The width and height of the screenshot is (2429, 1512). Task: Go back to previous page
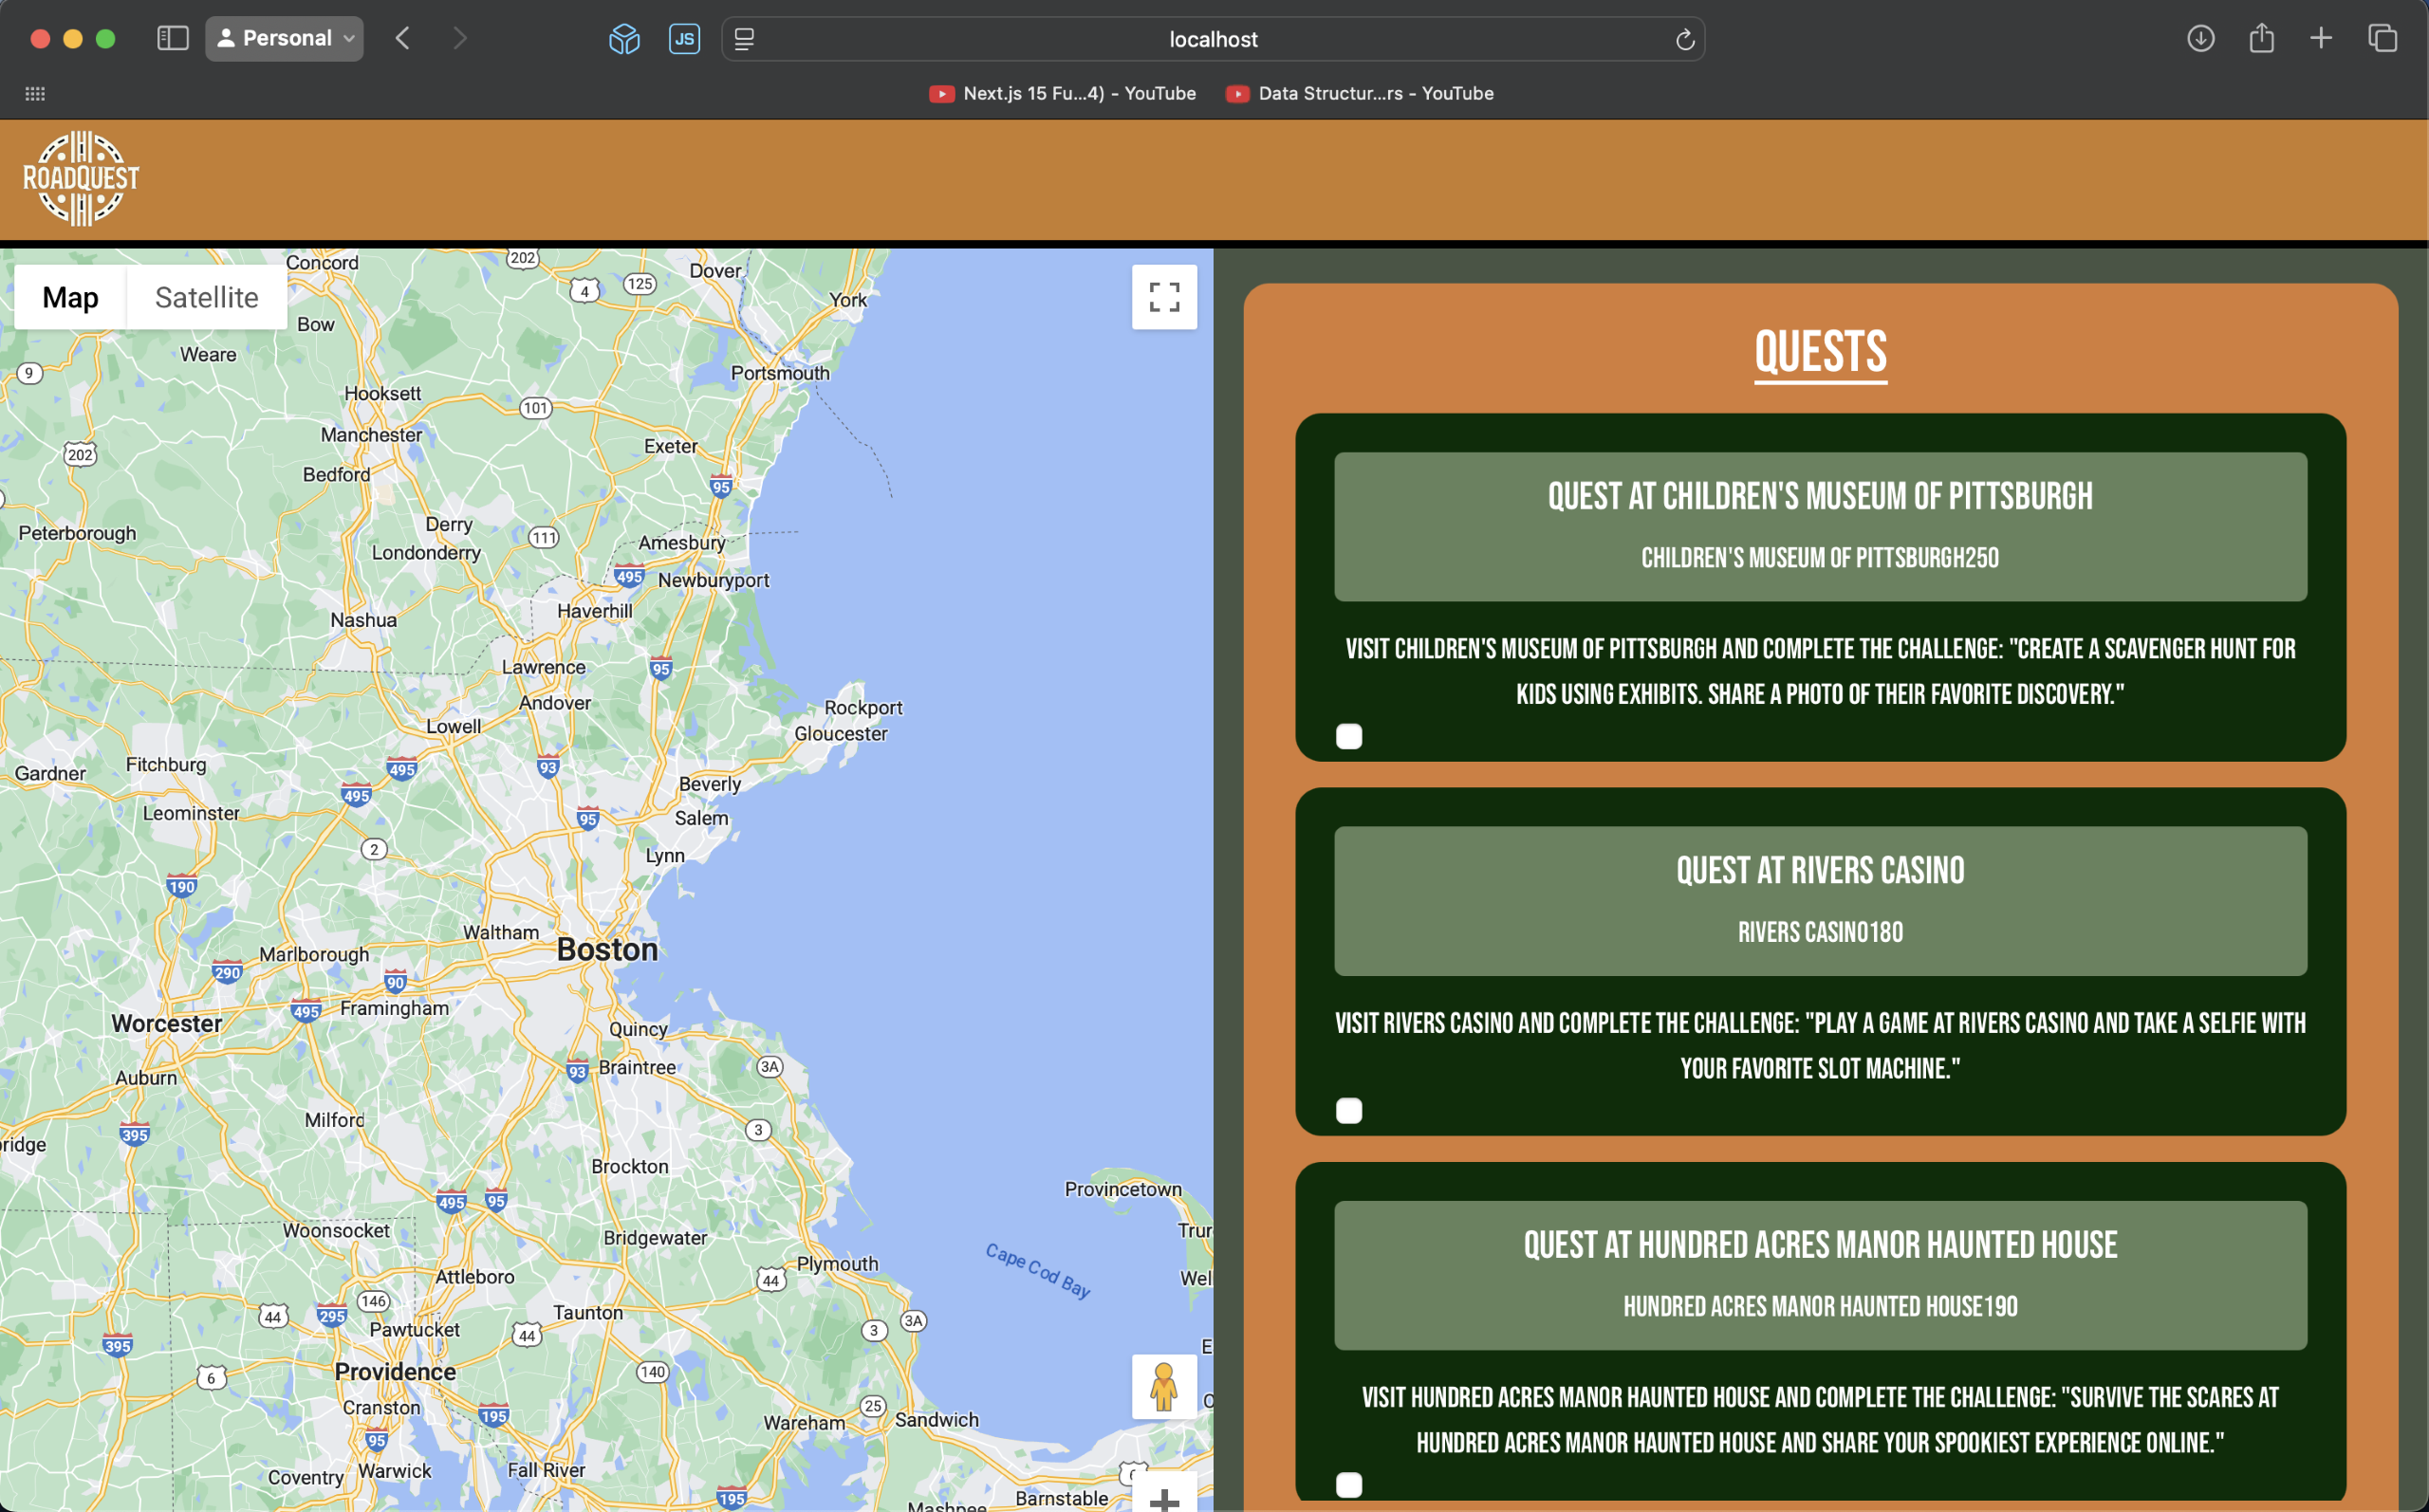click(x=403, y=39)
